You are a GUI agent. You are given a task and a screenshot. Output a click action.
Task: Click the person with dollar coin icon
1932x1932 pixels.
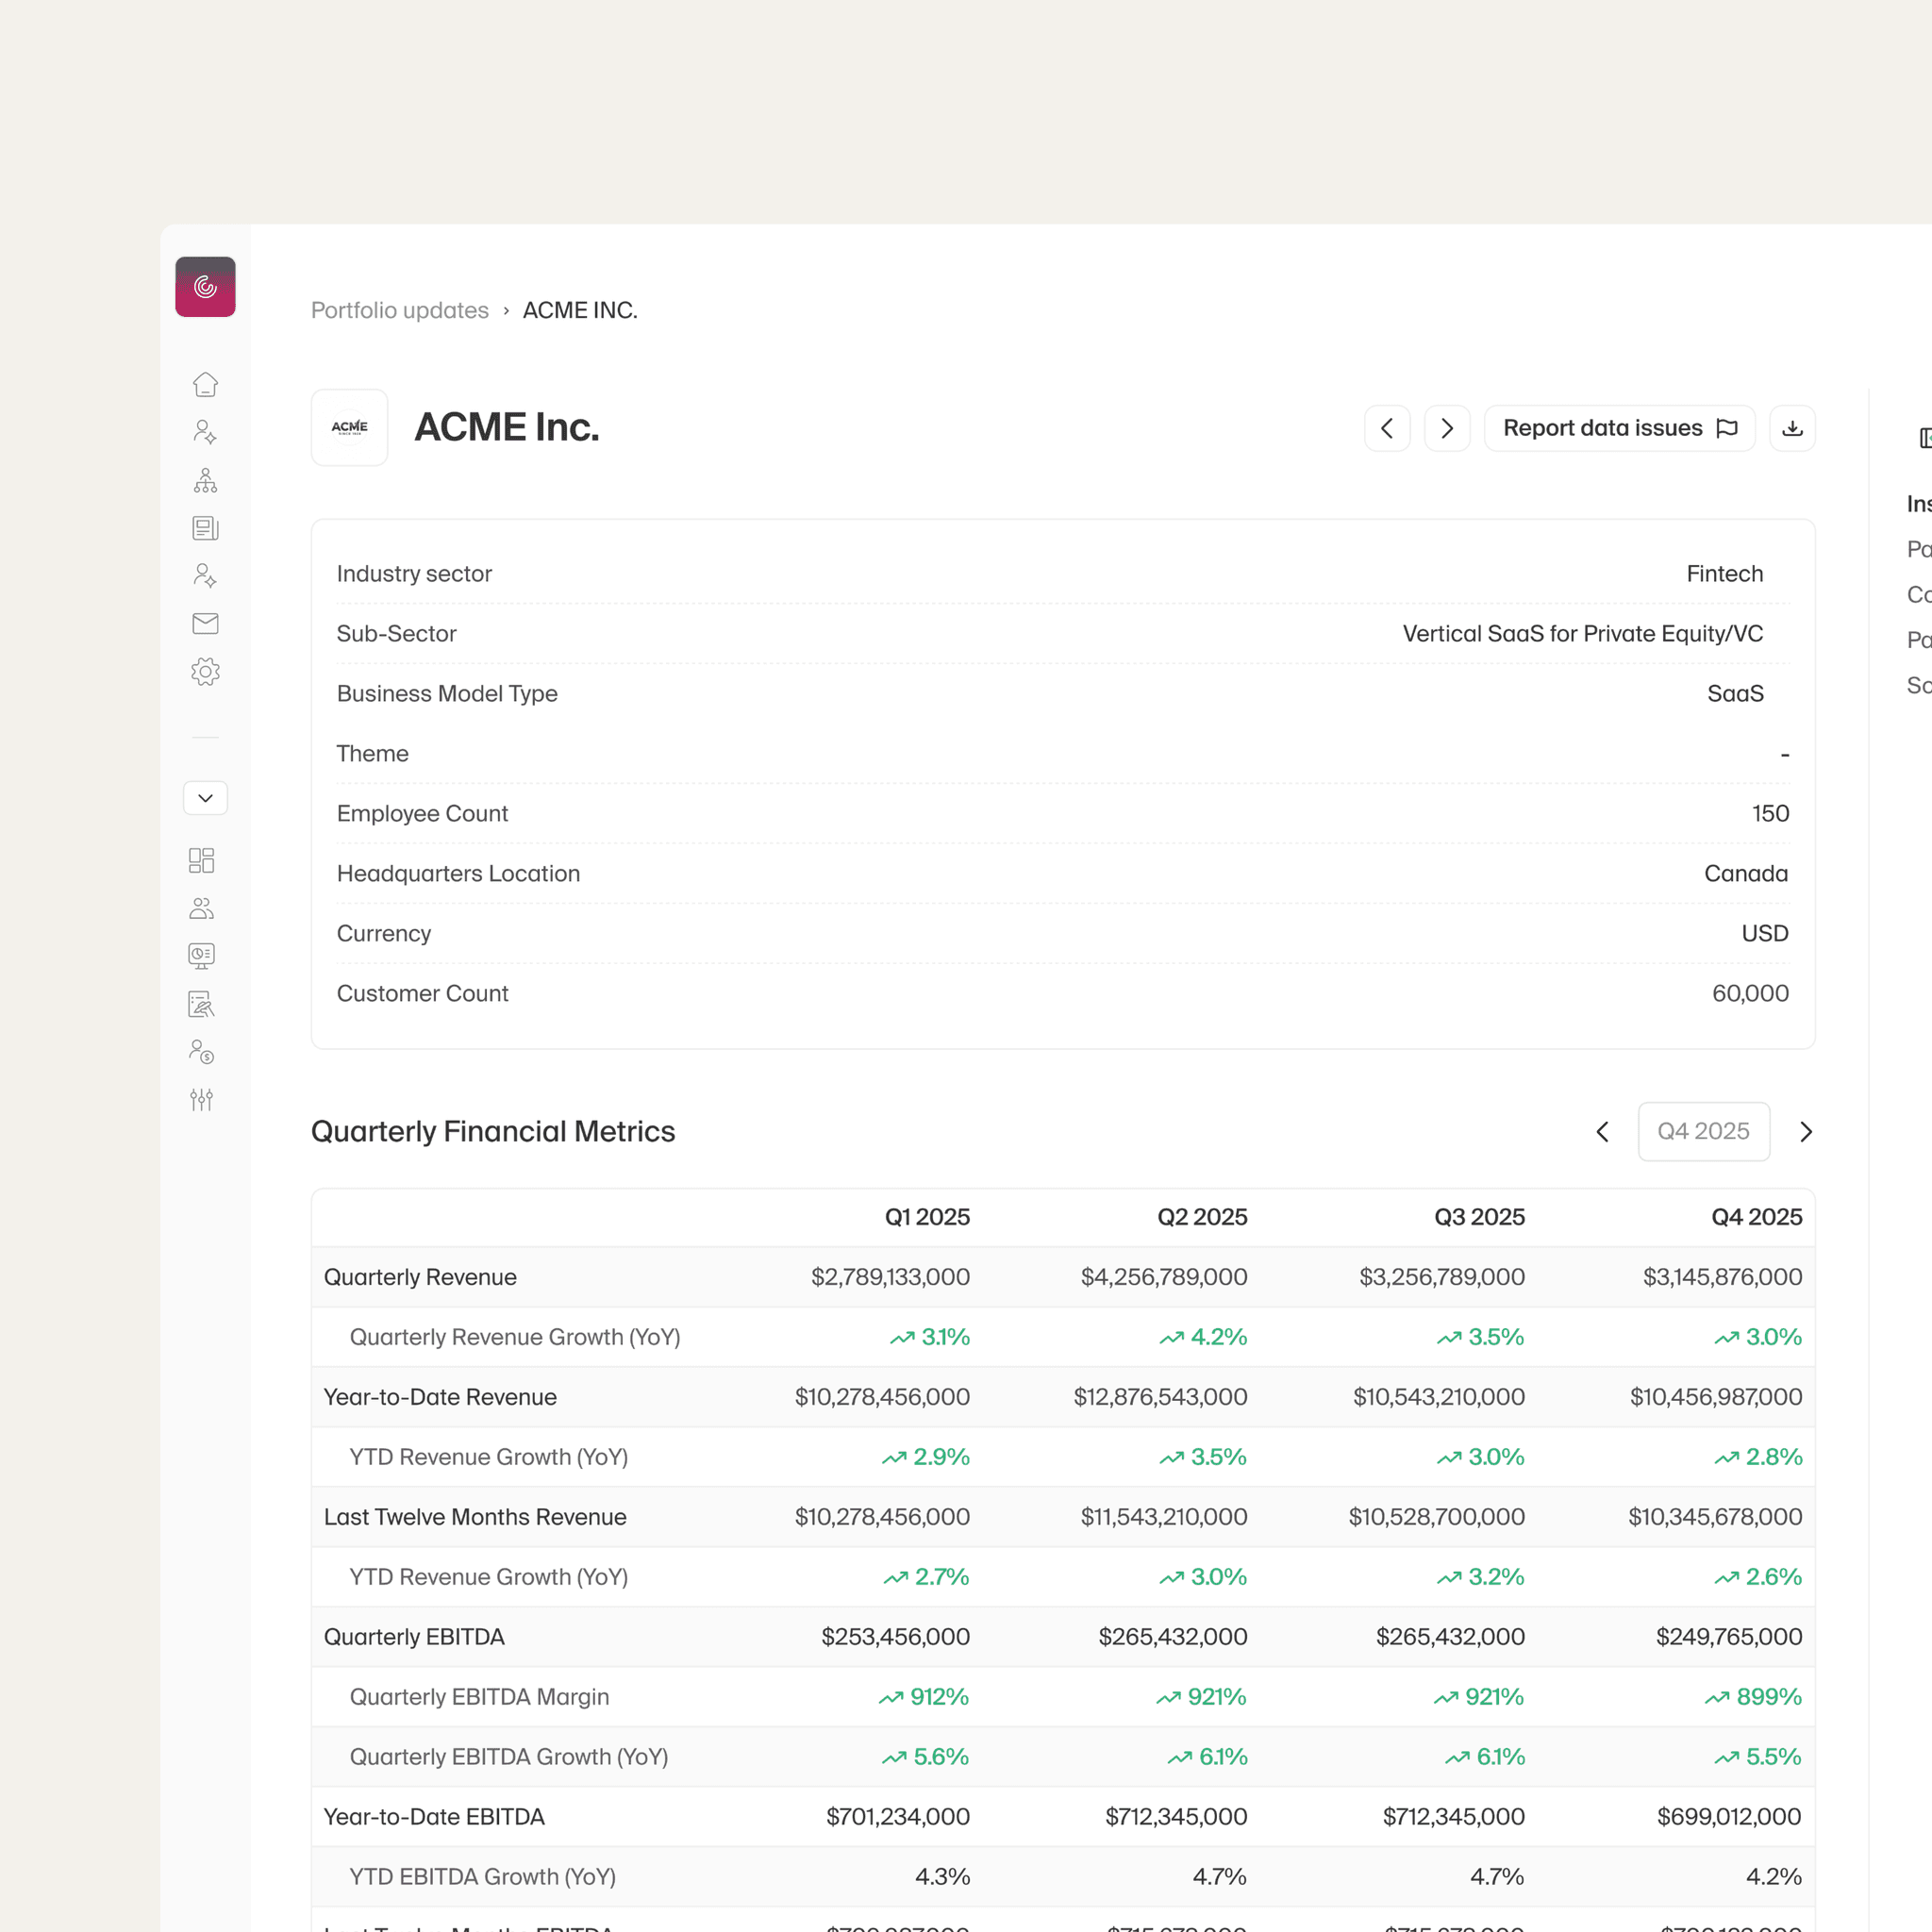coord(202,1052)
